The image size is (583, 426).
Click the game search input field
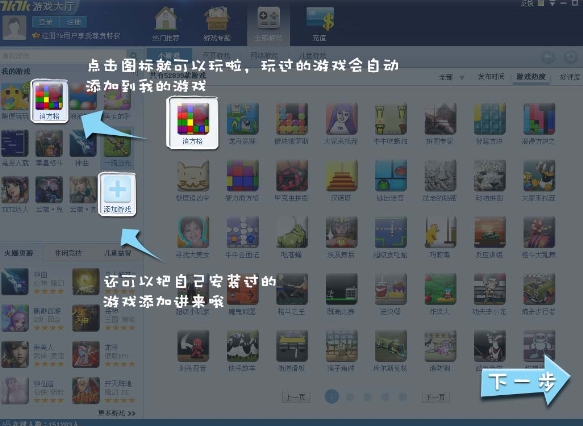64,56
